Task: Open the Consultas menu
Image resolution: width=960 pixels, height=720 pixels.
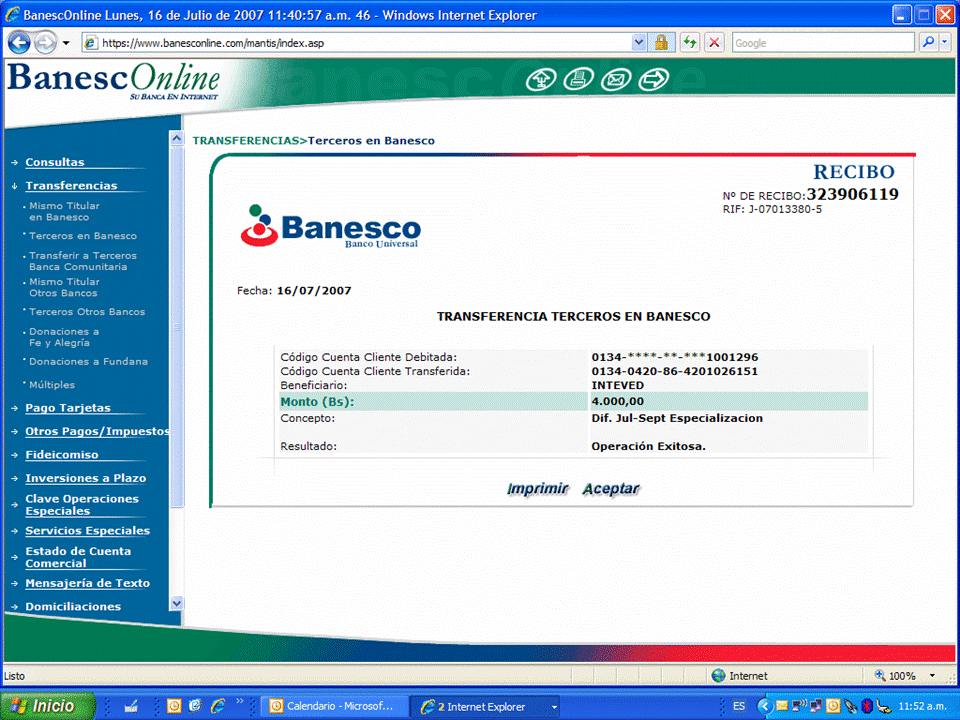Action: tap(54, 162)
